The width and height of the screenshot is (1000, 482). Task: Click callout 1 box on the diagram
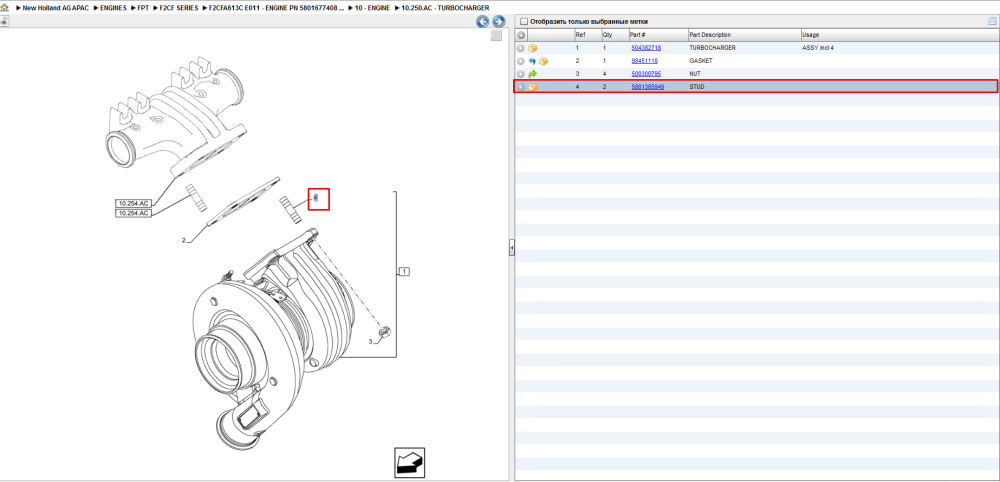pyautogui.click(x=404, y=272)
